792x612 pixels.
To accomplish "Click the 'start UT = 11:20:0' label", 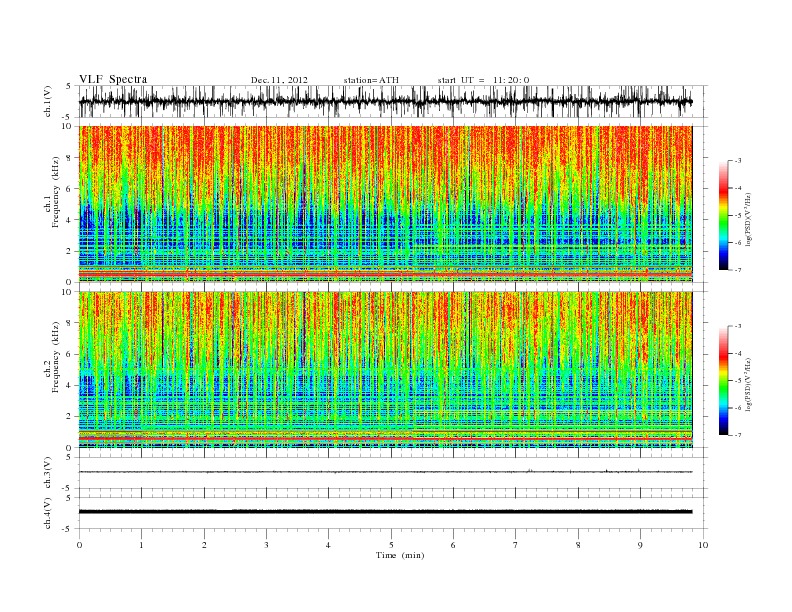I will click(x=483, y=80).
